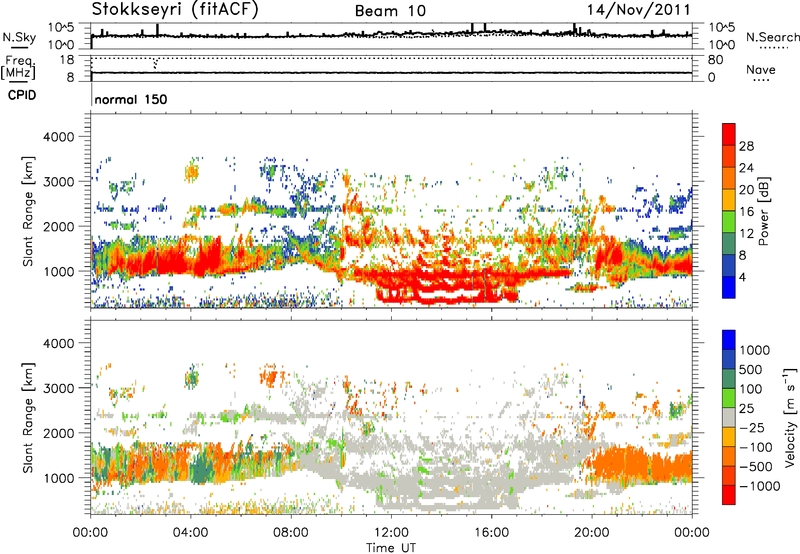Screen dimensions: 800x554
Task: Click the '-25' tick on velocity colorbar
Action: click(751, 427)
